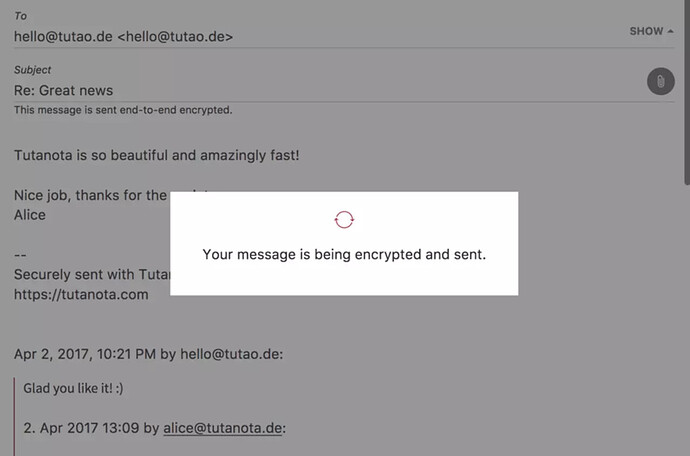Click the 'Nice job, thanks for the' line

coord(90,195)
